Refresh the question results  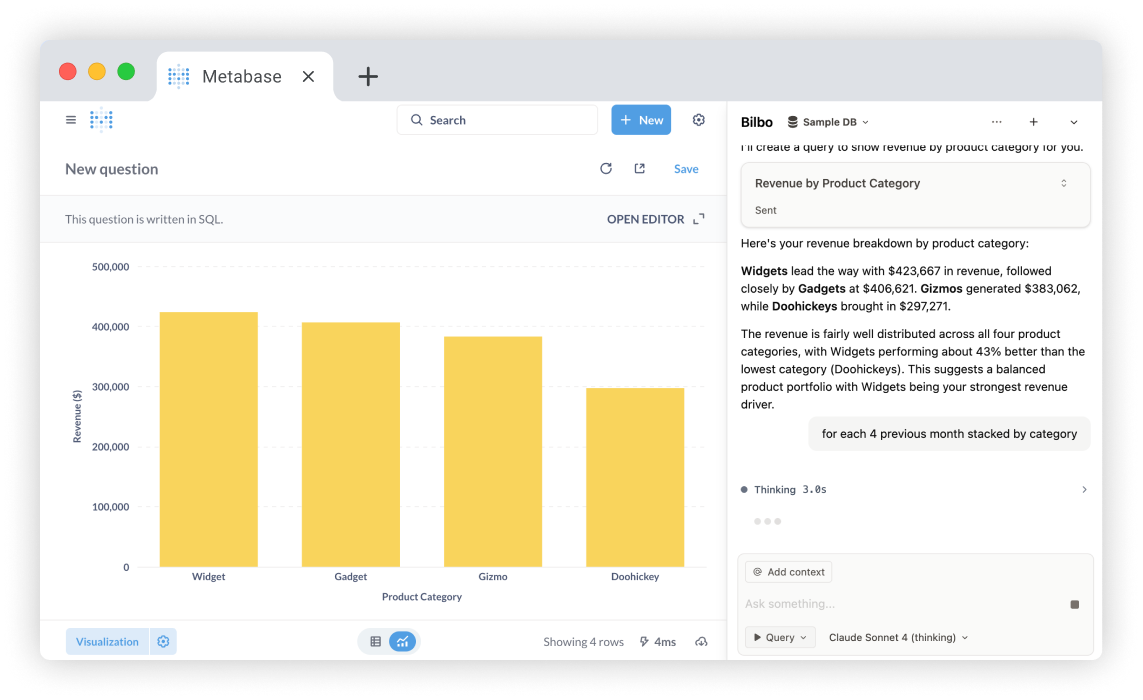click(606, 169)
